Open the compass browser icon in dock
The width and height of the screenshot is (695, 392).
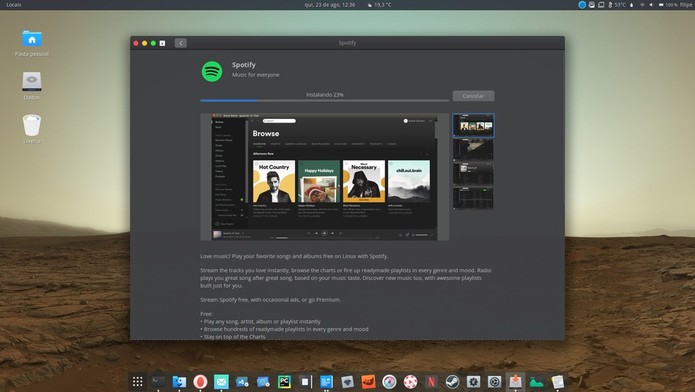click(389, 381)
